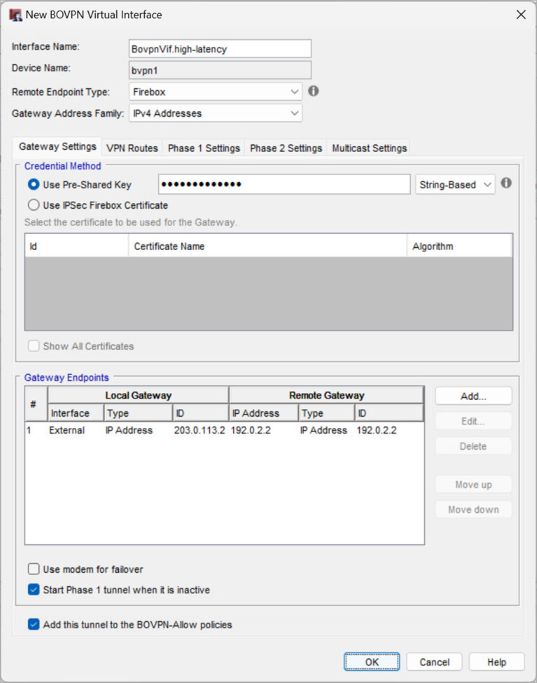Image resolution: width=537 pixels, height=683 pixels.
Task: Open the Phase 1 Settings tab
Action: [204, 148]
